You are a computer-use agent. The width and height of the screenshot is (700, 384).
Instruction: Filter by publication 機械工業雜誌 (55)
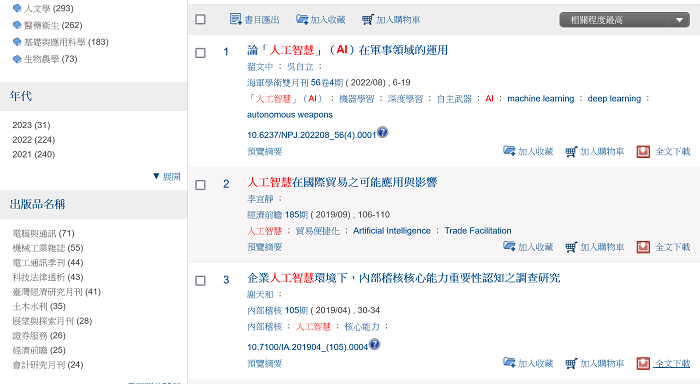pyautogui.click(x=48, y=248)
